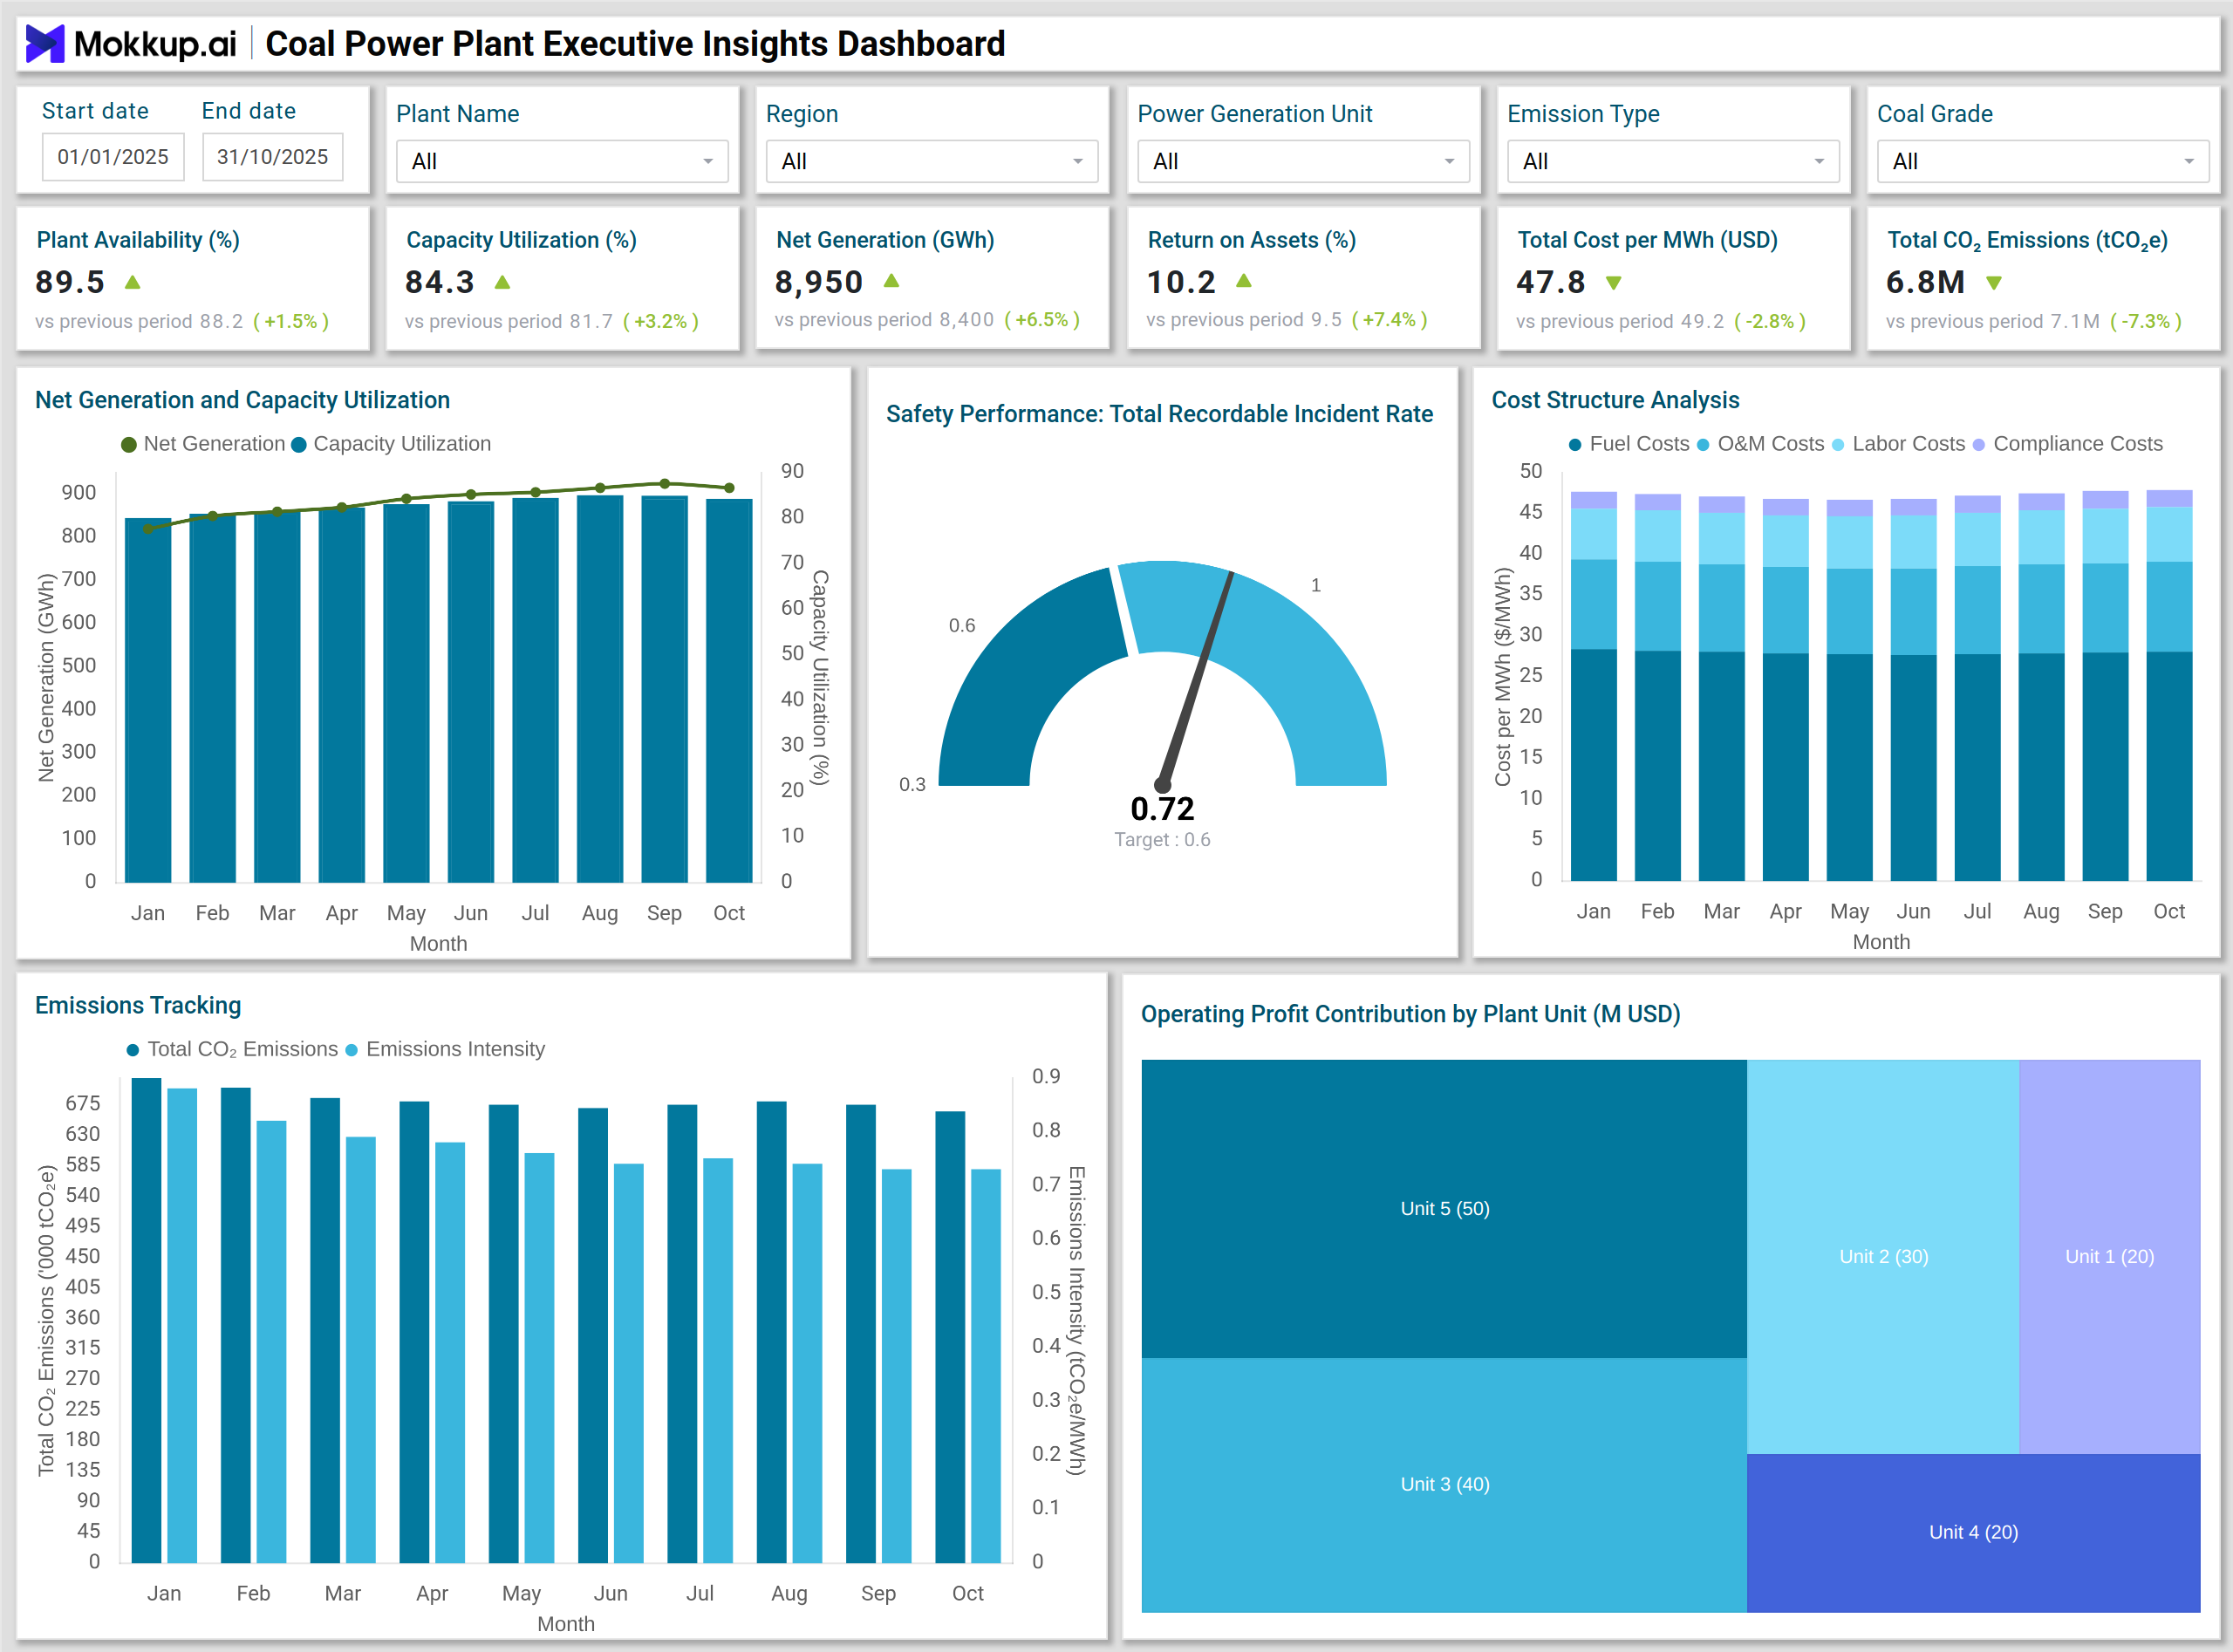Viewport: 2233px width, 1652px height.
Task: Click Return on Assets value 10.2
Action: pos(1181,282)
